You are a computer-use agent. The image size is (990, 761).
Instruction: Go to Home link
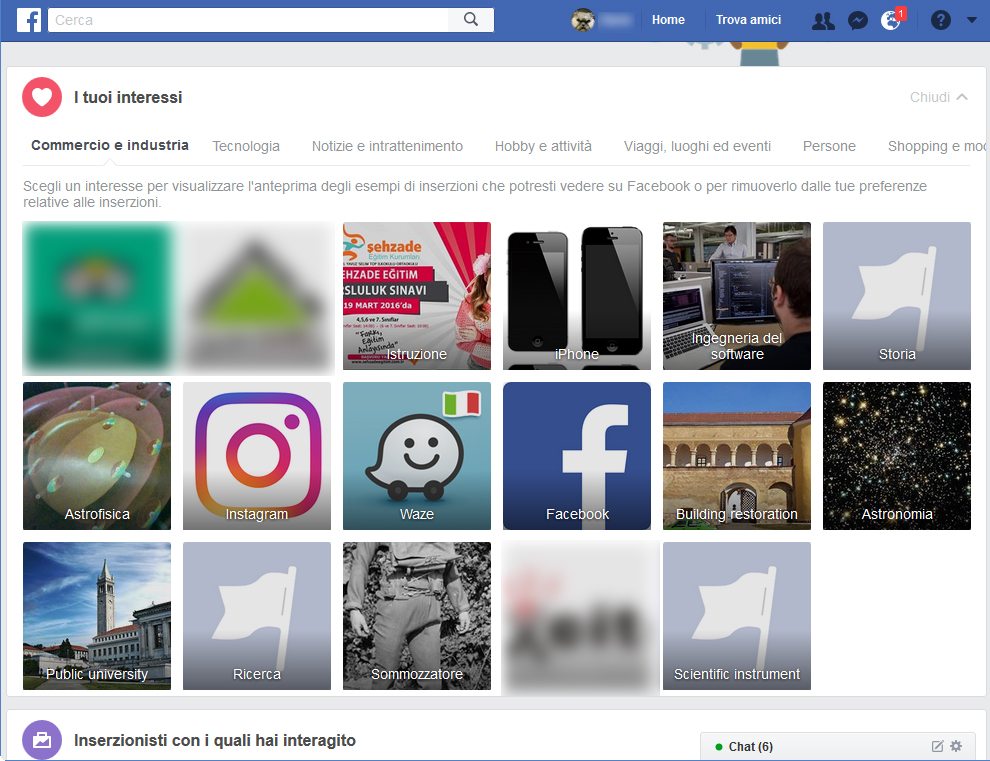[x=668, y=20]
